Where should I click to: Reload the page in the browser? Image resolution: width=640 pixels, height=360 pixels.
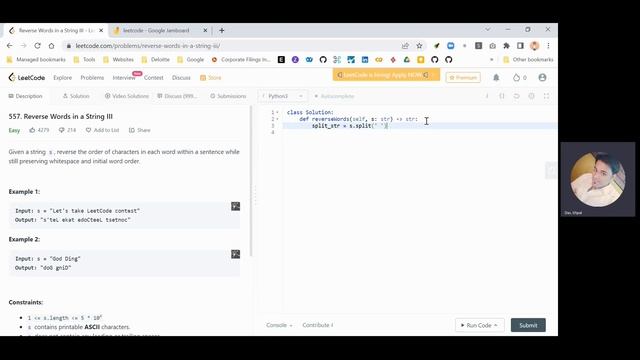38,46
